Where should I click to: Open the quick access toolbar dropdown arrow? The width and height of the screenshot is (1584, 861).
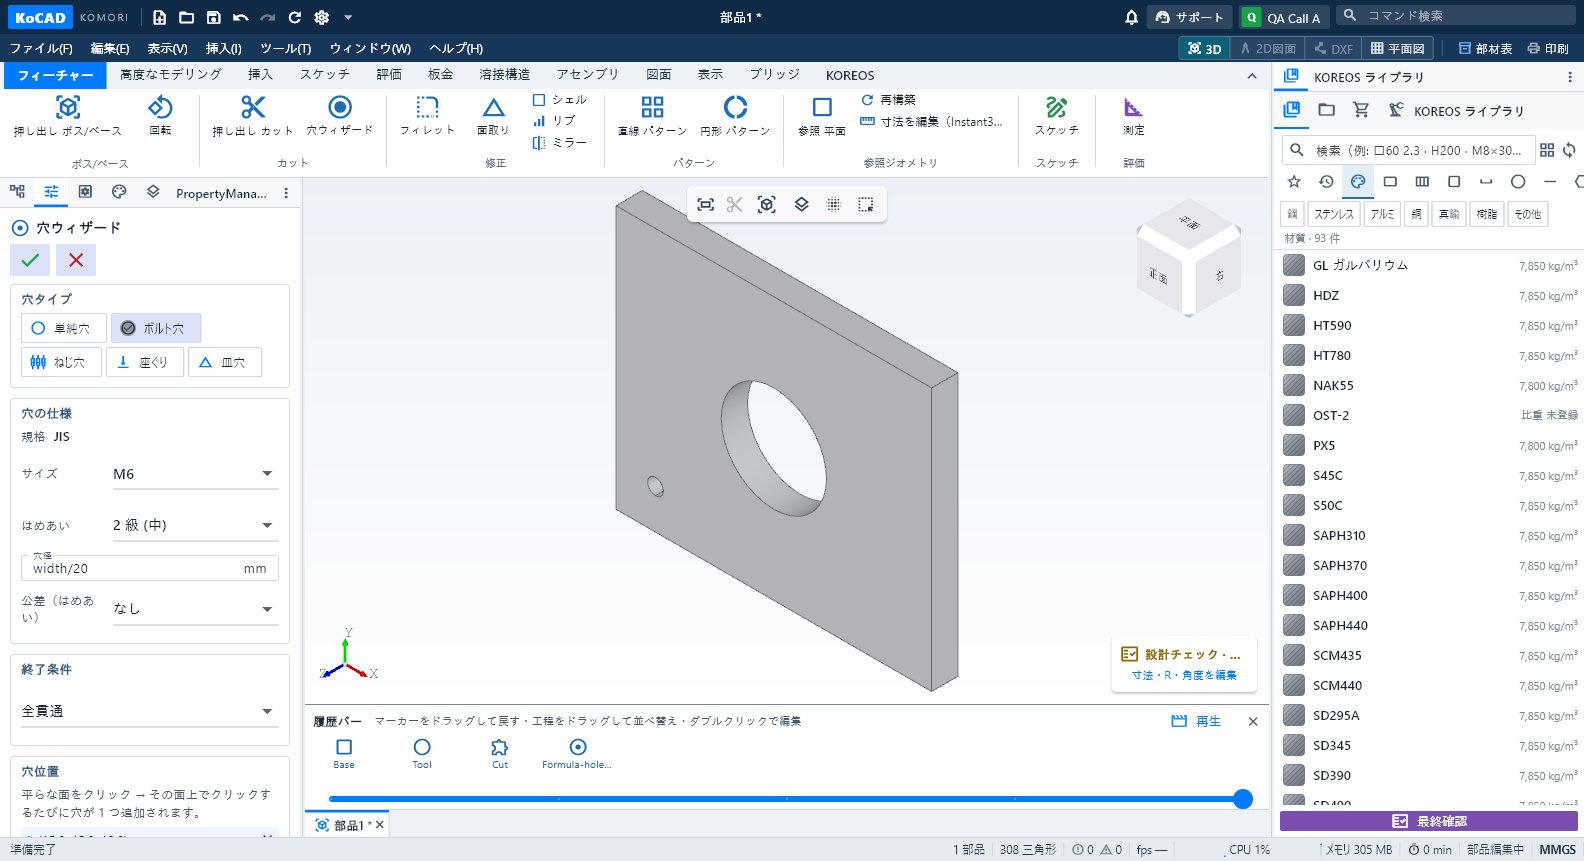click(x=348, y=17)
